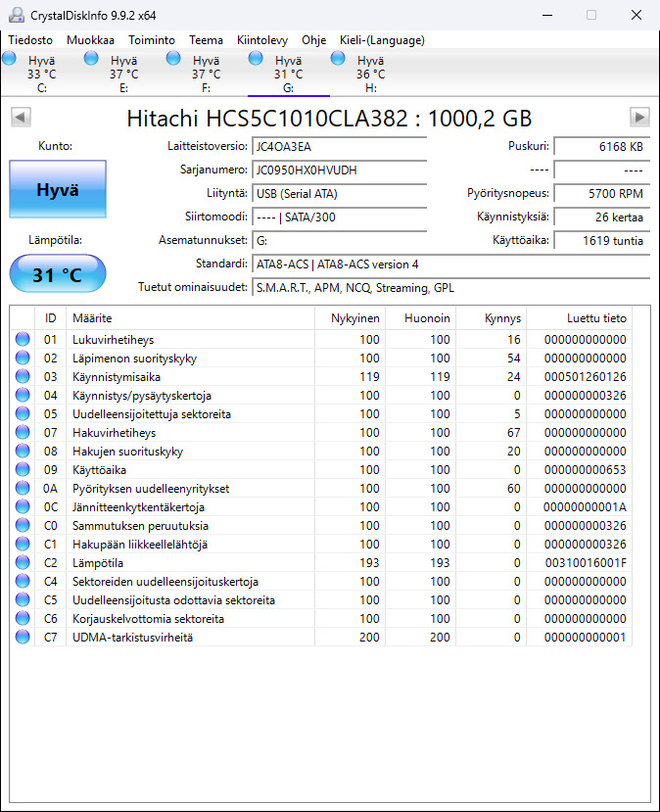Click status orb for Lämpötila attribute row
This screenshot has width=660, height=812.
[x=23, y=562]
